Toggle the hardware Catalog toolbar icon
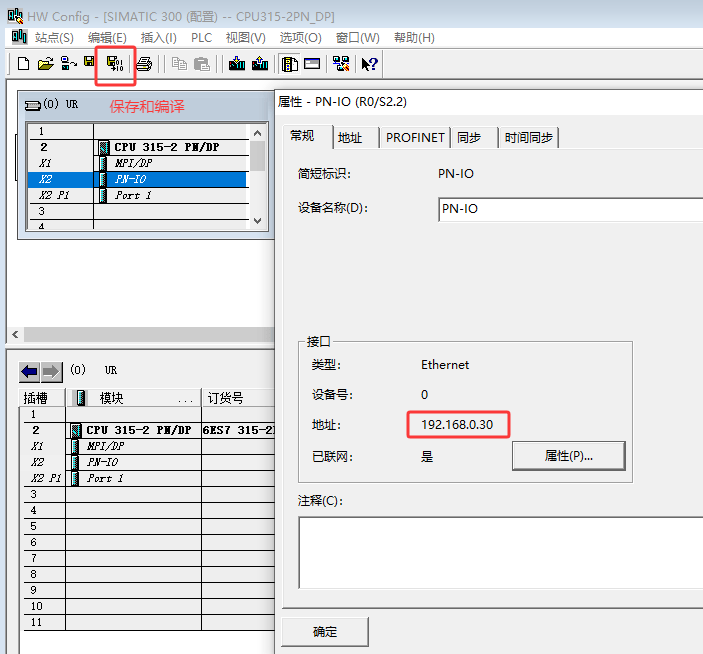Image resolution: width=703 pixels, height=654 pixels. pos(290,64)
